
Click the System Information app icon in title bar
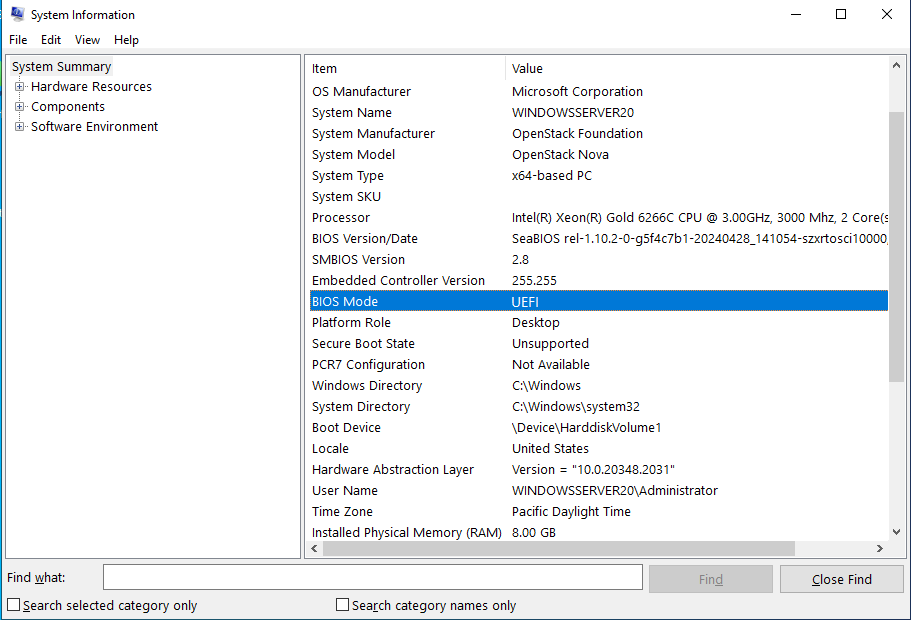coord(17,14)
